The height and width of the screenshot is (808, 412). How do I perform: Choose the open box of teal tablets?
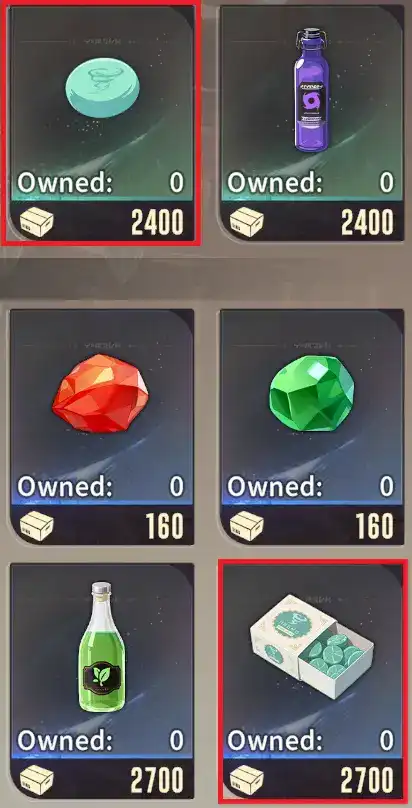tap(312, 637)
